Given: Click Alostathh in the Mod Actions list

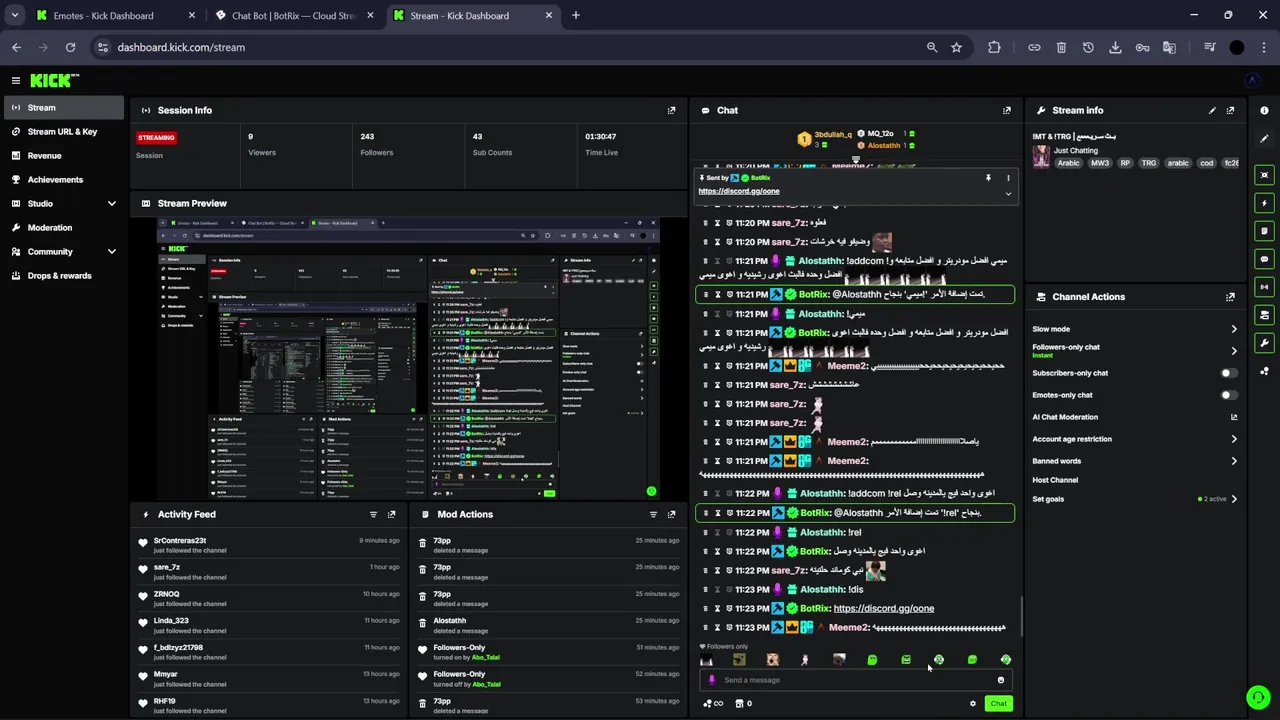Looking at the screenshot, I should click(449, 621).
